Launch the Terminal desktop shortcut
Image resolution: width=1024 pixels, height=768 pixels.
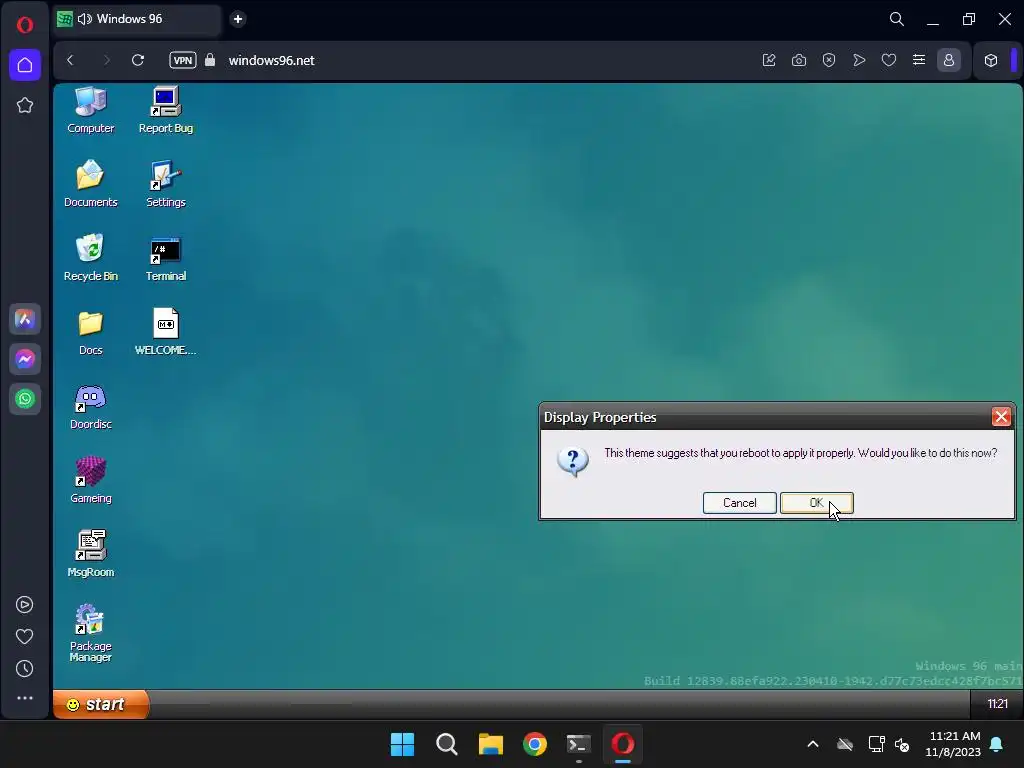click(x=165, y=257)
